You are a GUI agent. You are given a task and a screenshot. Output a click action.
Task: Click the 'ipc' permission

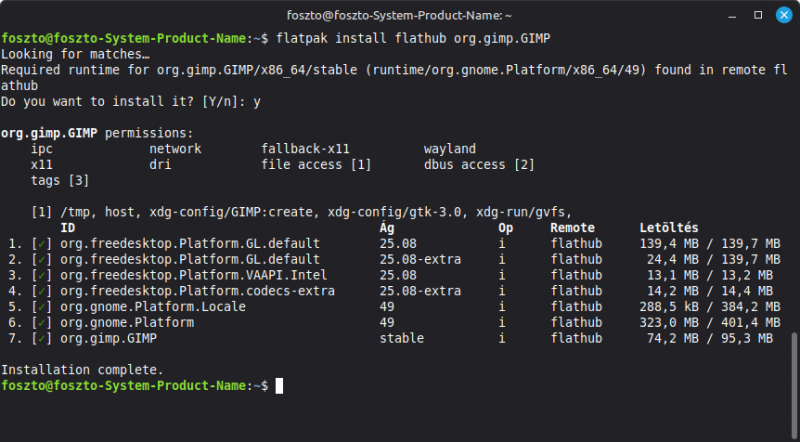(x=42, y=149)
